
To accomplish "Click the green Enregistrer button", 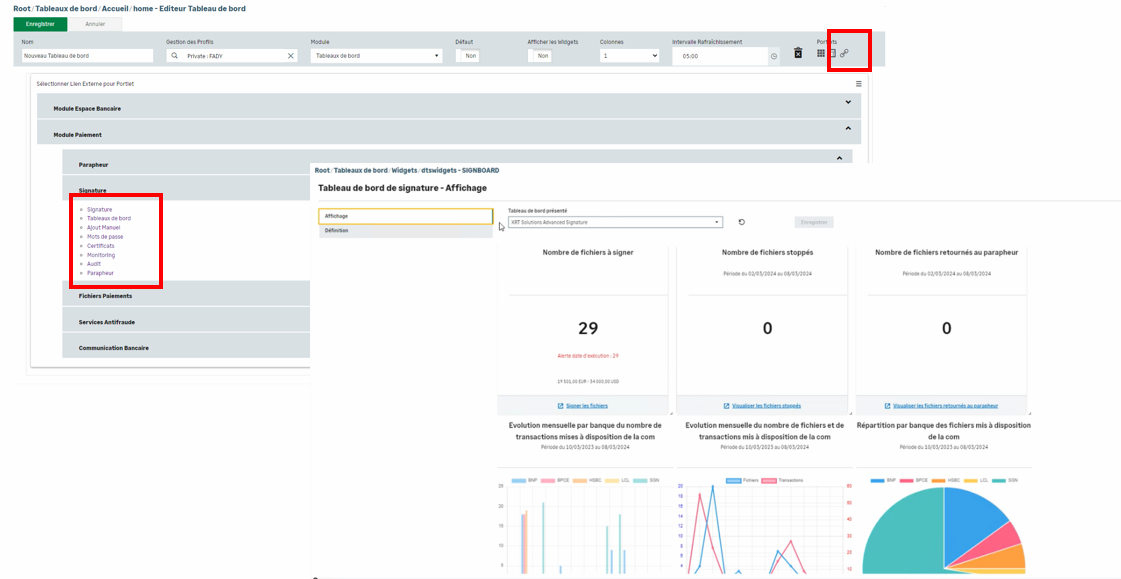I will tap(40, 23).
